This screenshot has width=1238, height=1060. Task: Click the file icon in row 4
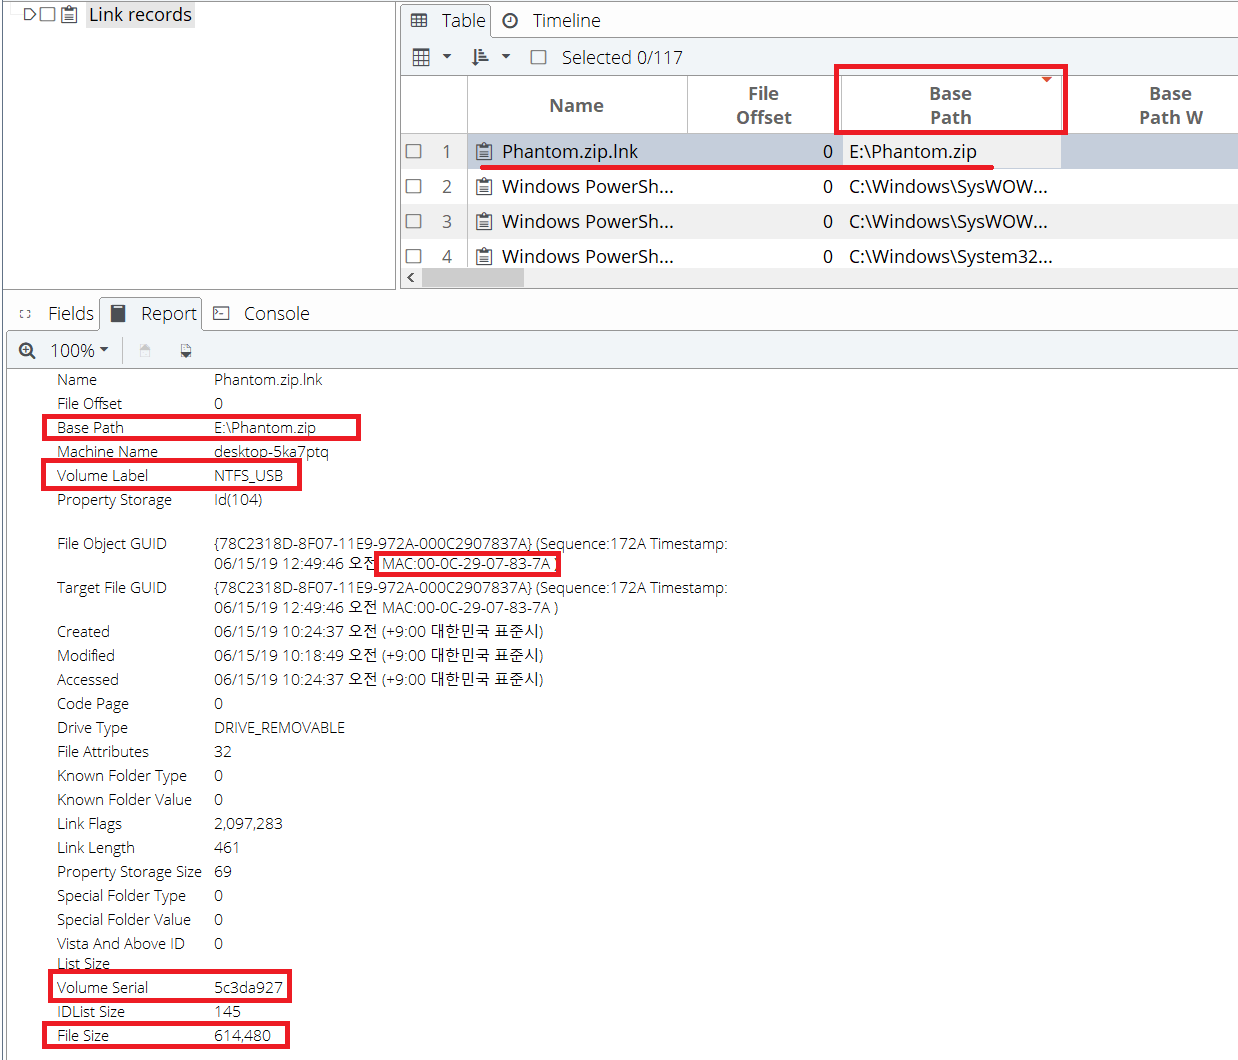click(484, 257)
